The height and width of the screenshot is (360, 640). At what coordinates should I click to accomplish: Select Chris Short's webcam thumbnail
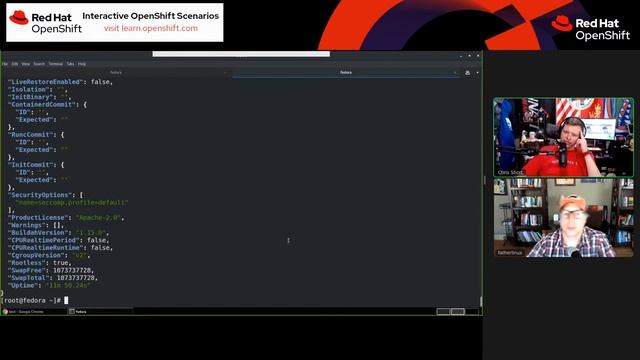(563, 137)
